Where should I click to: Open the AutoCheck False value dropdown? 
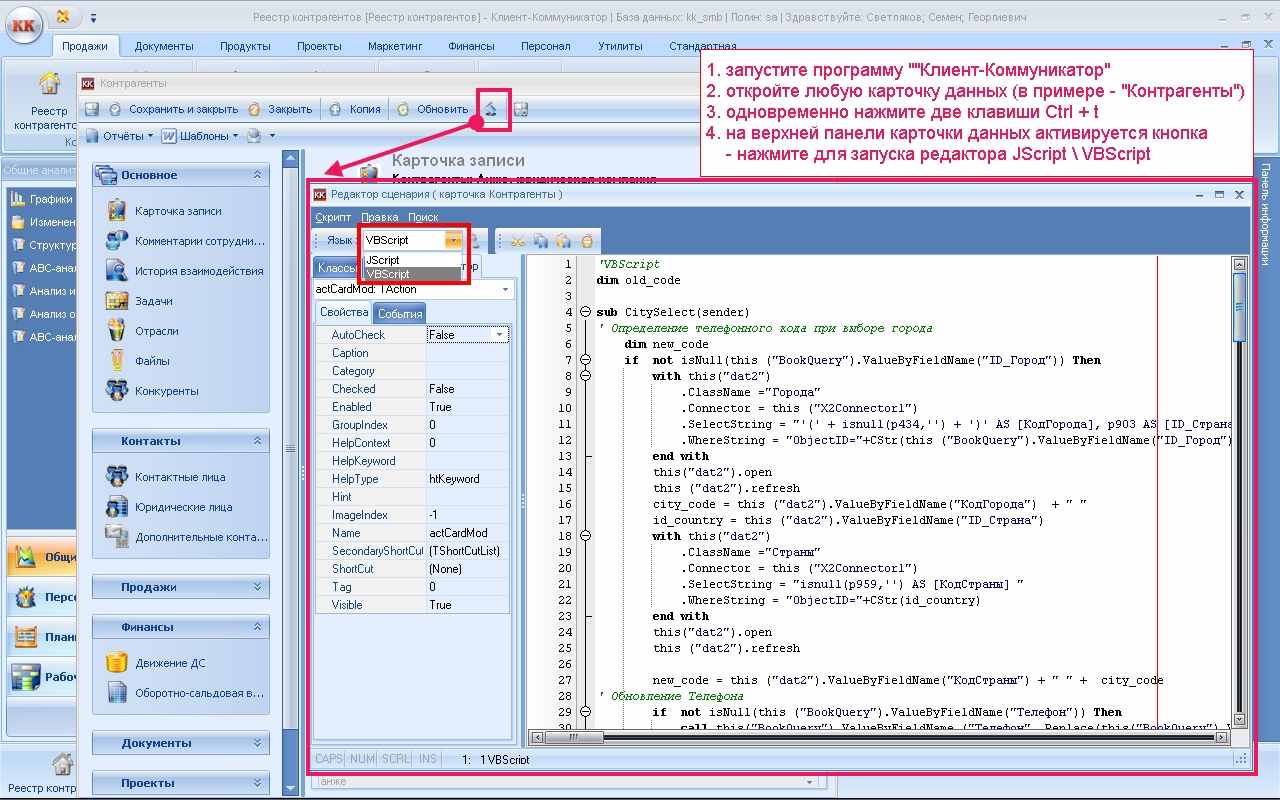click(x=500, y=335)
